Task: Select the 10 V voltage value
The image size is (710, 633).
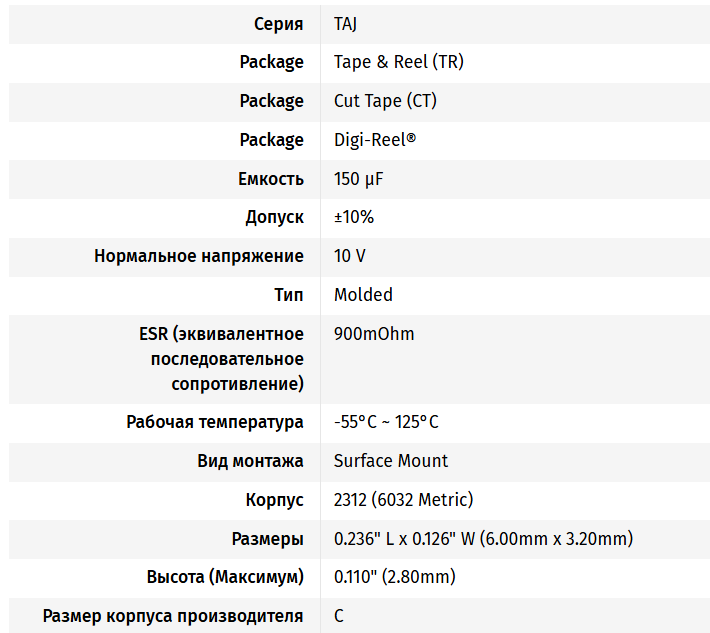Action: (x=350, y=256)
